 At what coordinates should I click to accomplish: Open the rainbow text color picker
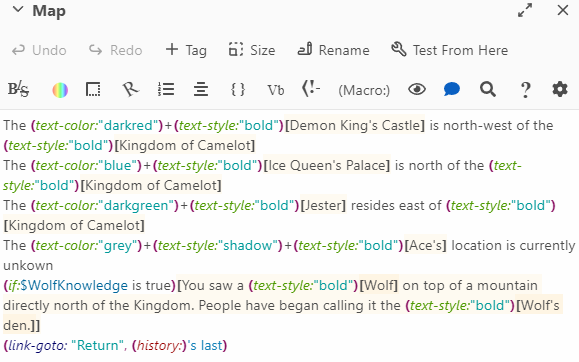60,90
